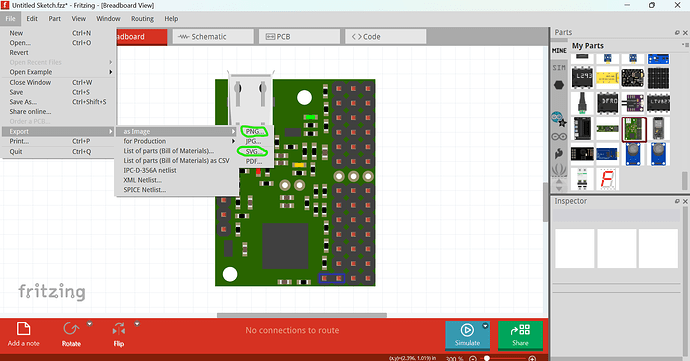Click the zoom slider handle
690x361 pixels.
(487, 358)
